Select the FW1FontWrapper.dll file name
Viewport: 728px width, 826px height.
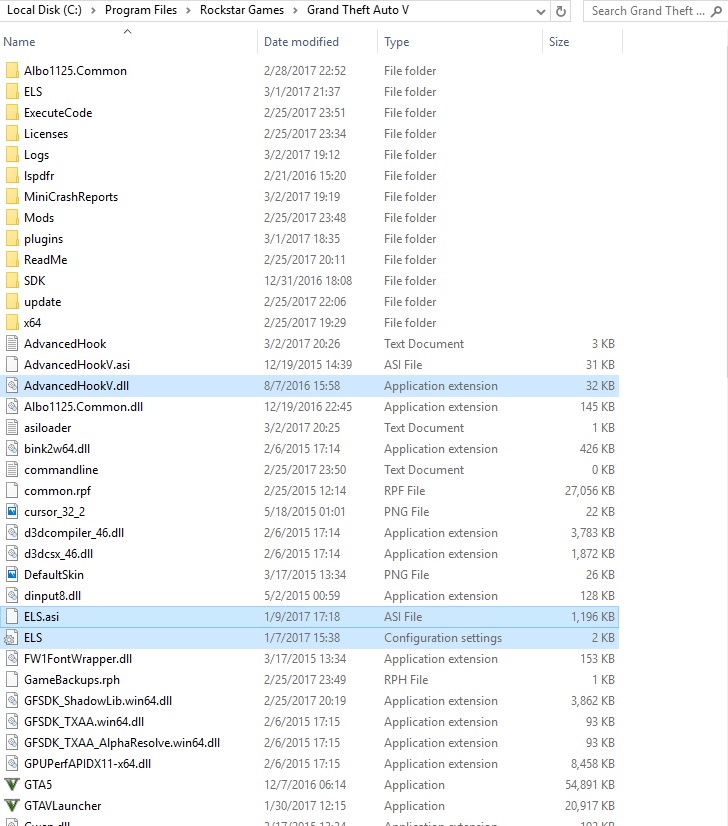tap(78, 658)
